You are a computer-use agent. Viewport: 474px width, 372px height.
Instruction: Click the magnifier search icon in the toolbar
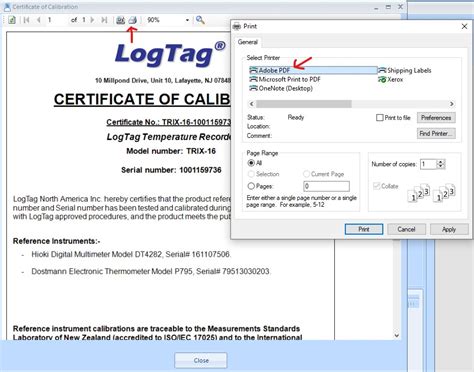pos(200,20)
